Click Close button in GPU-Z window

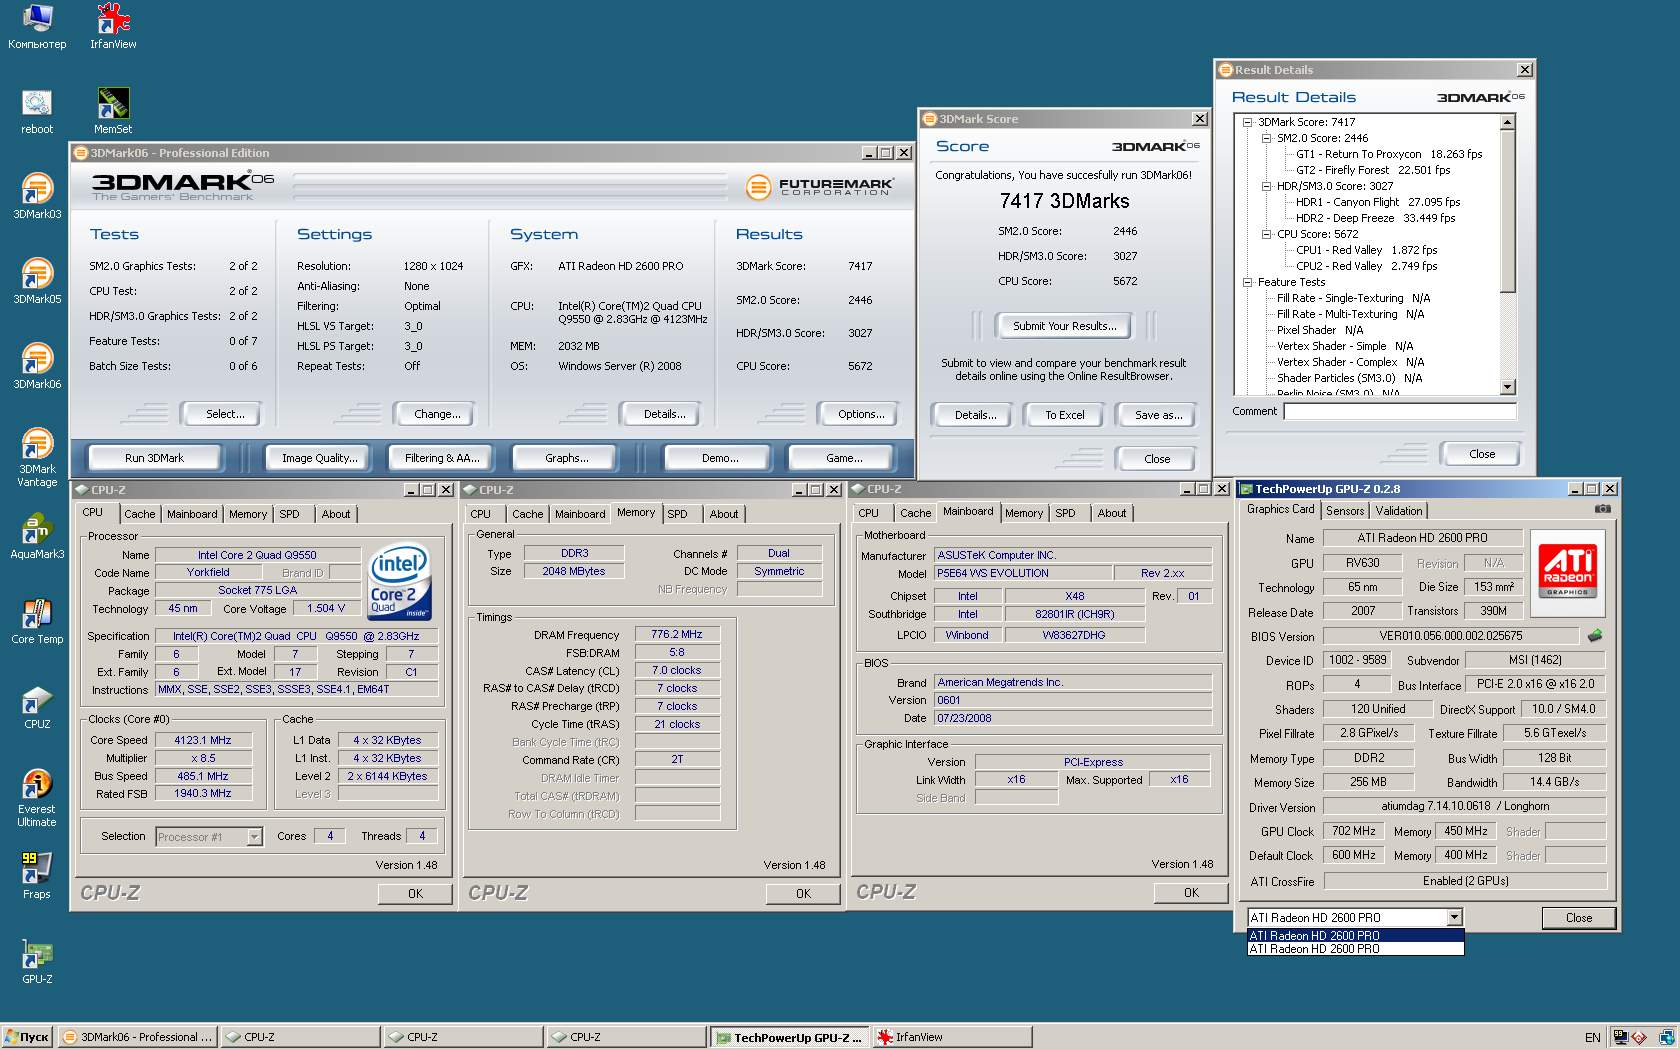click(1578, 917)
